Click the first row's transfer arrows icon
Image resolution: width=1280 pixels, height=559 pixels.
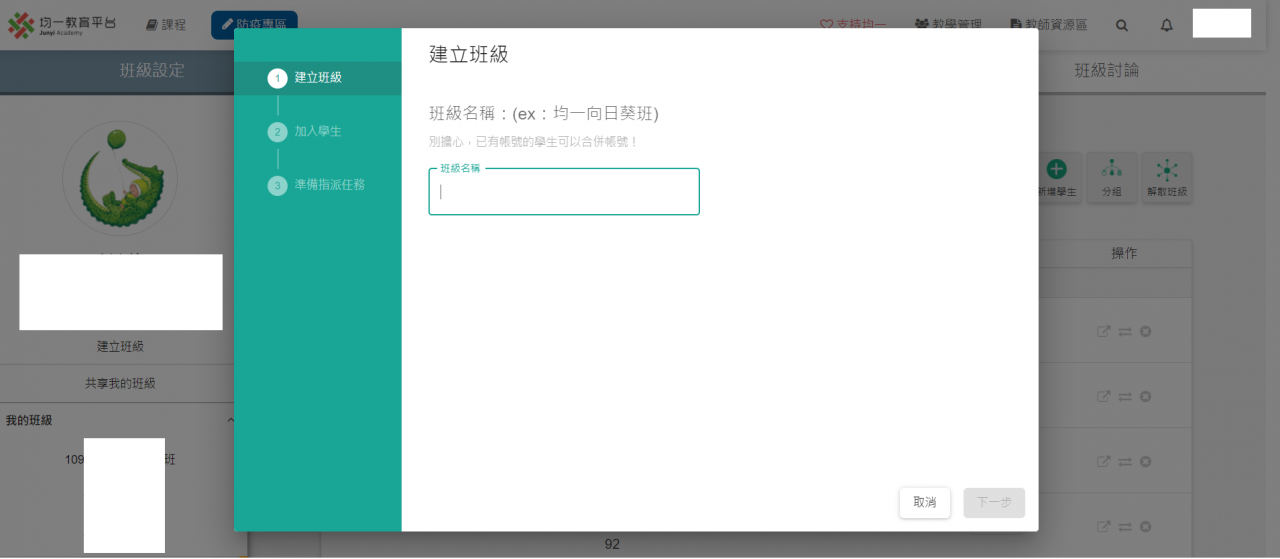click(x=1125, y=331)
